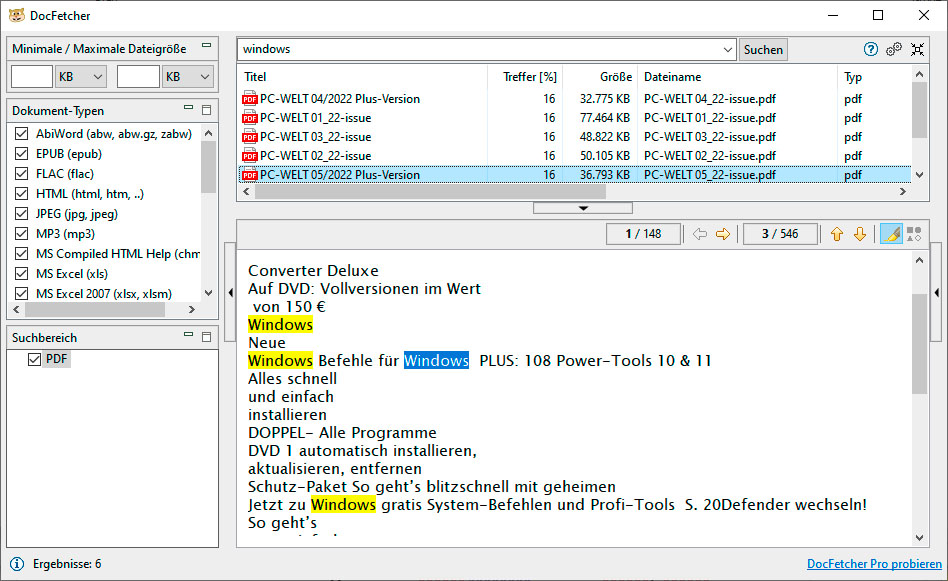
Task: Click the Suchen button
Action: tap(763, 50)
